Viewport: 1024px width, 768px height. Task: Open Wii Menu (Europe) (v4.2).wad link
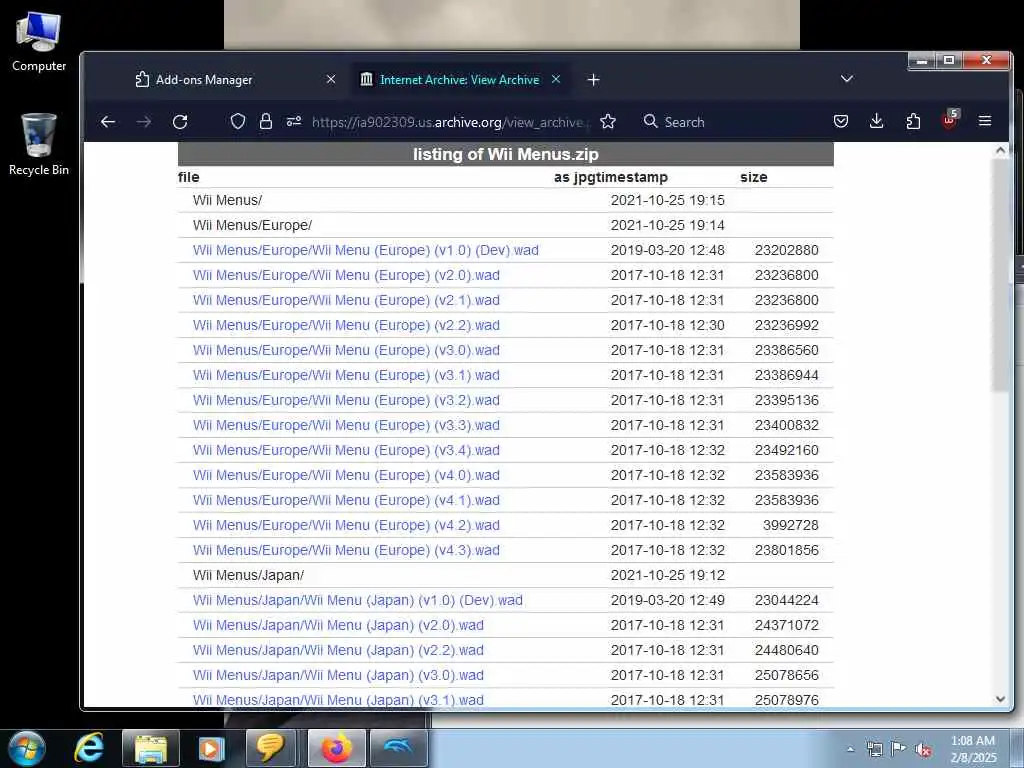(x=346, y=525)
